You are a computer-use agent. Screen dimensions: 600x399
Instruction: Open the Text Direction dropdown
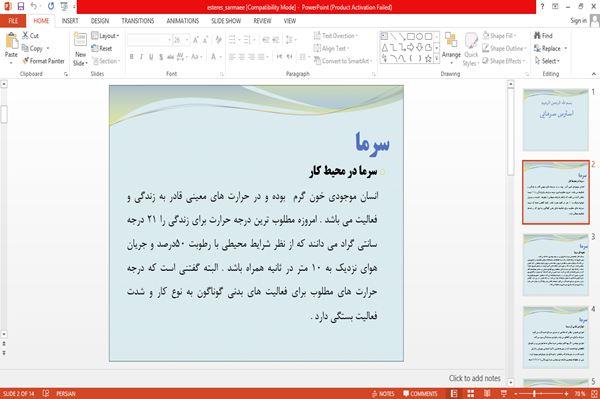(336, 36)
